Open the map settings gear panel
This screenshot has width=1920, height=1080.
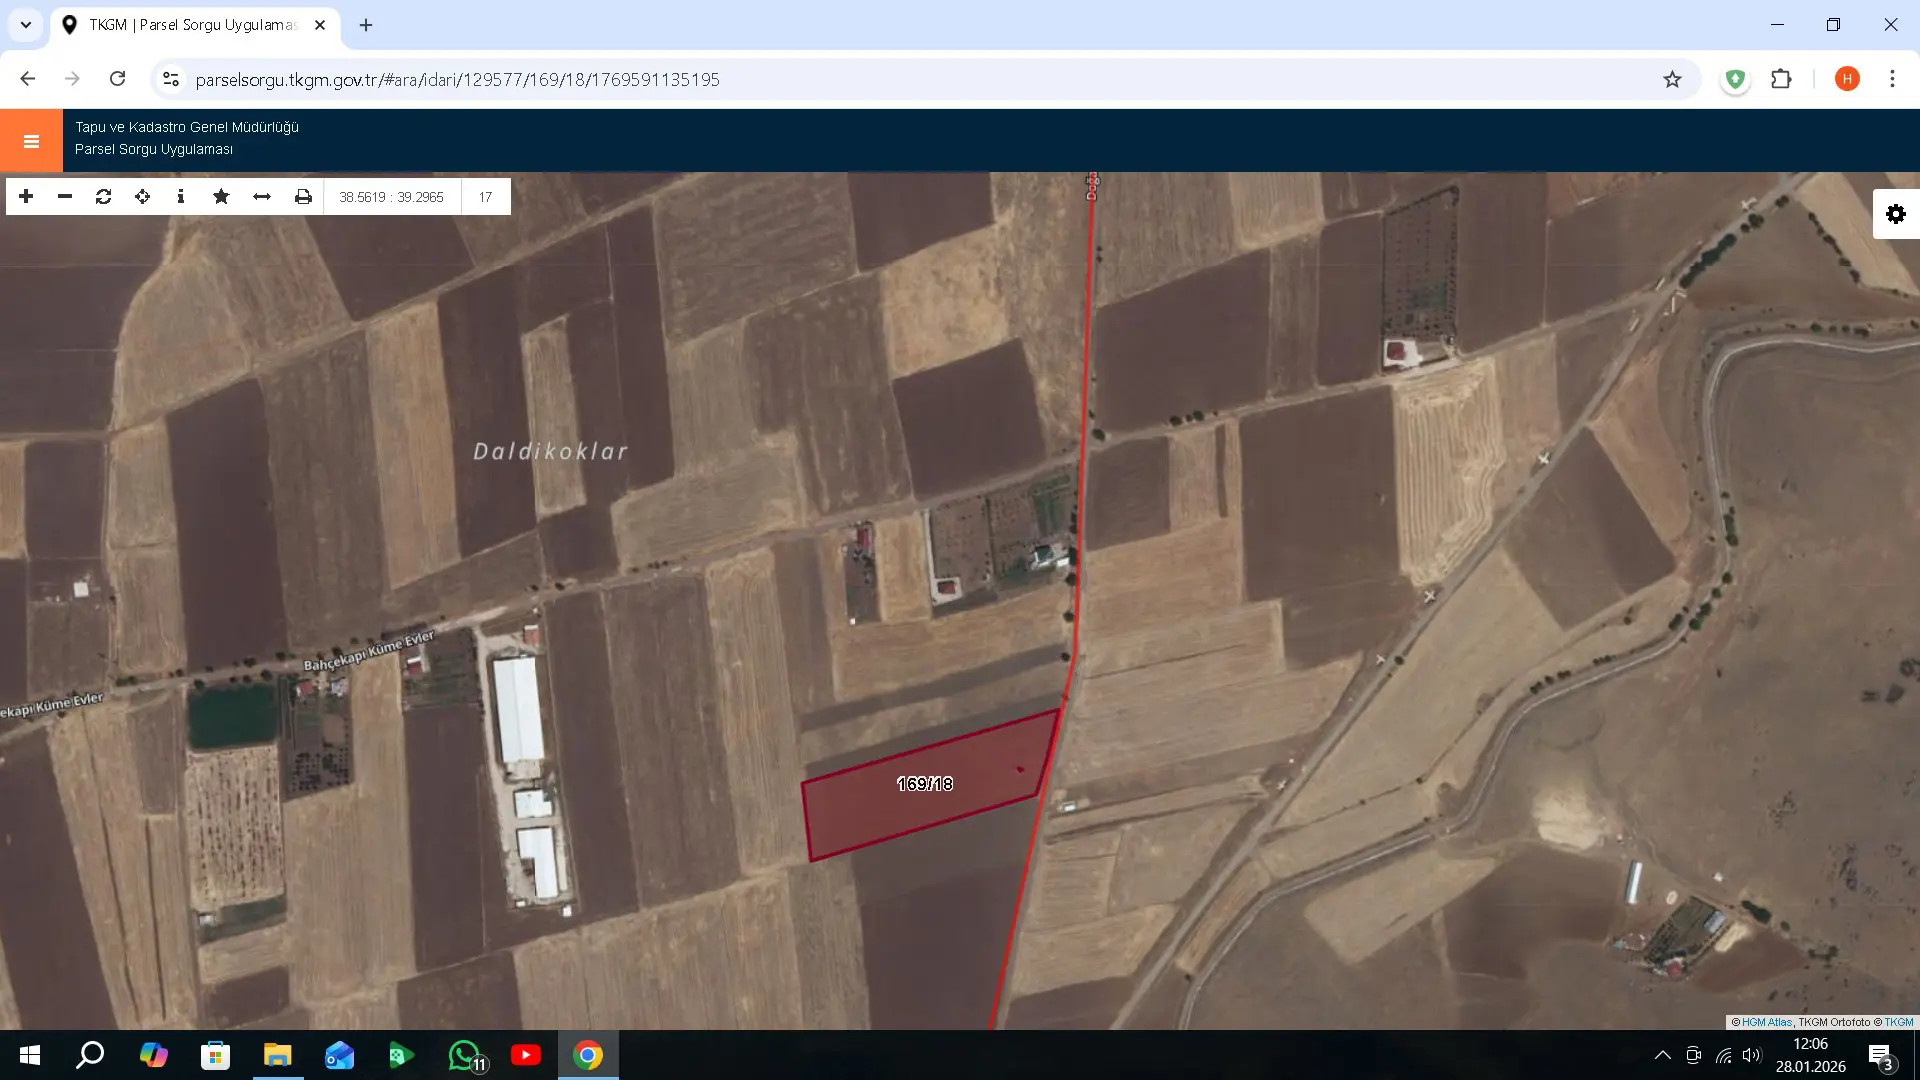(x=1896, y=214)
